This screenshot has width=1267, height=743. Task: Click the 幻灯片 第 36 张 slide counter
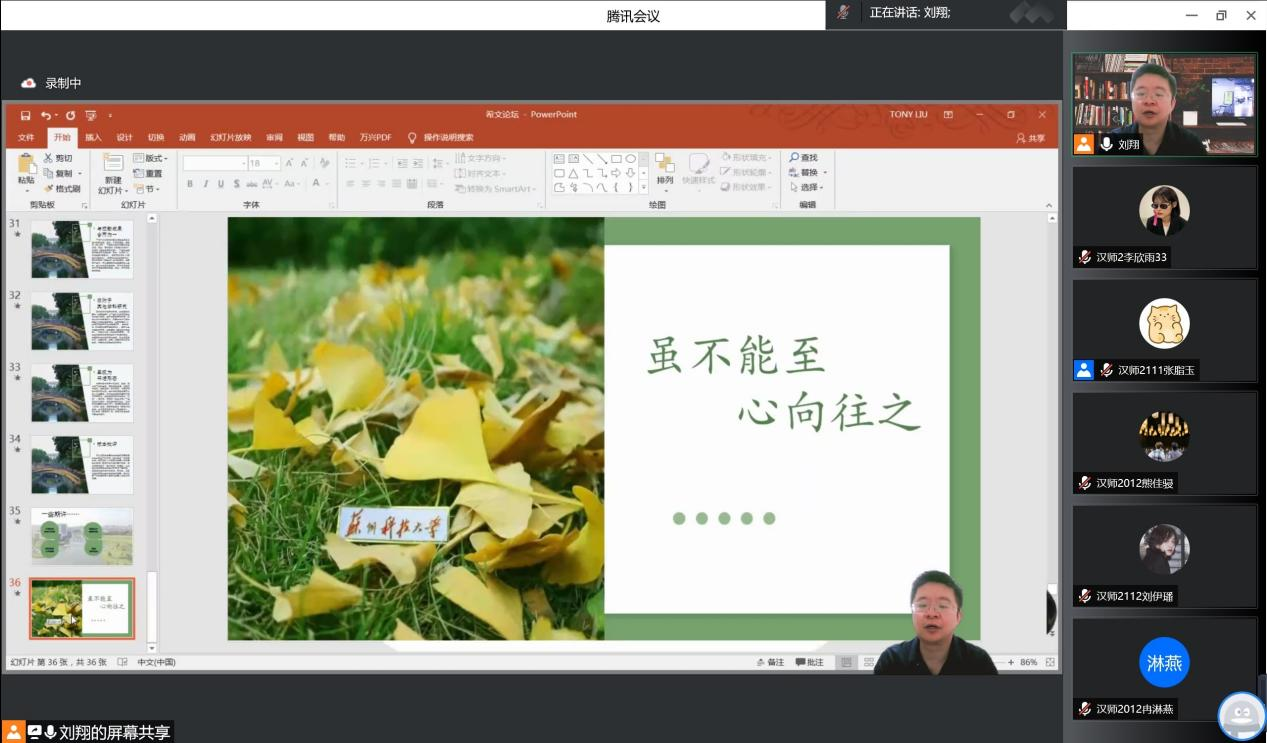(x=58, y=662)
